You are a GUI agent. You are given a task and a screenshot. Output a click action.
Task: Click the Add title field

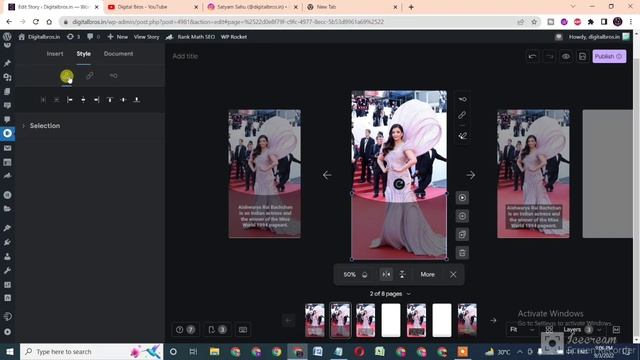point(185,56)
